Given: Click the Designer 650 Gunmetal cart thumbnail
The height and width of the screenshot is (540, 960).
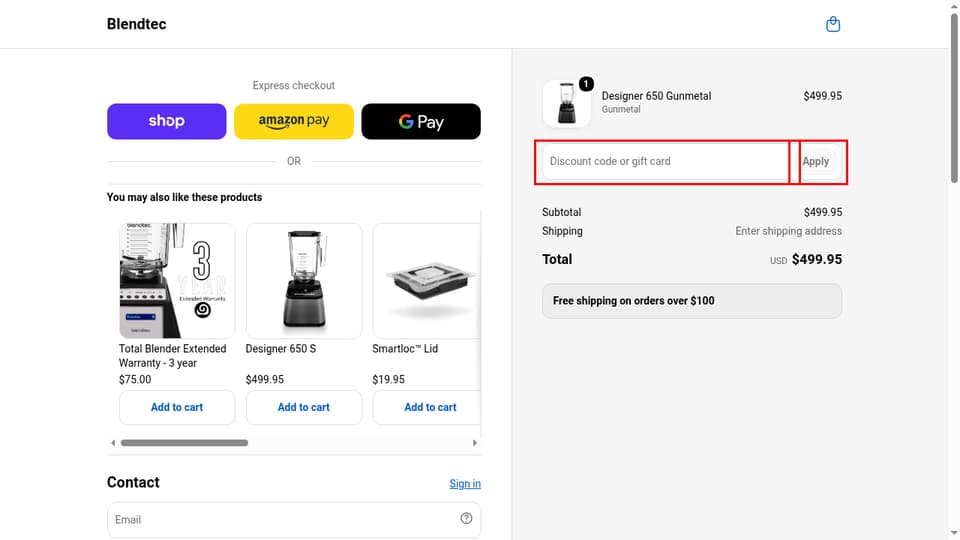Looking at the screenshot, I should click(x=566, y=103).
